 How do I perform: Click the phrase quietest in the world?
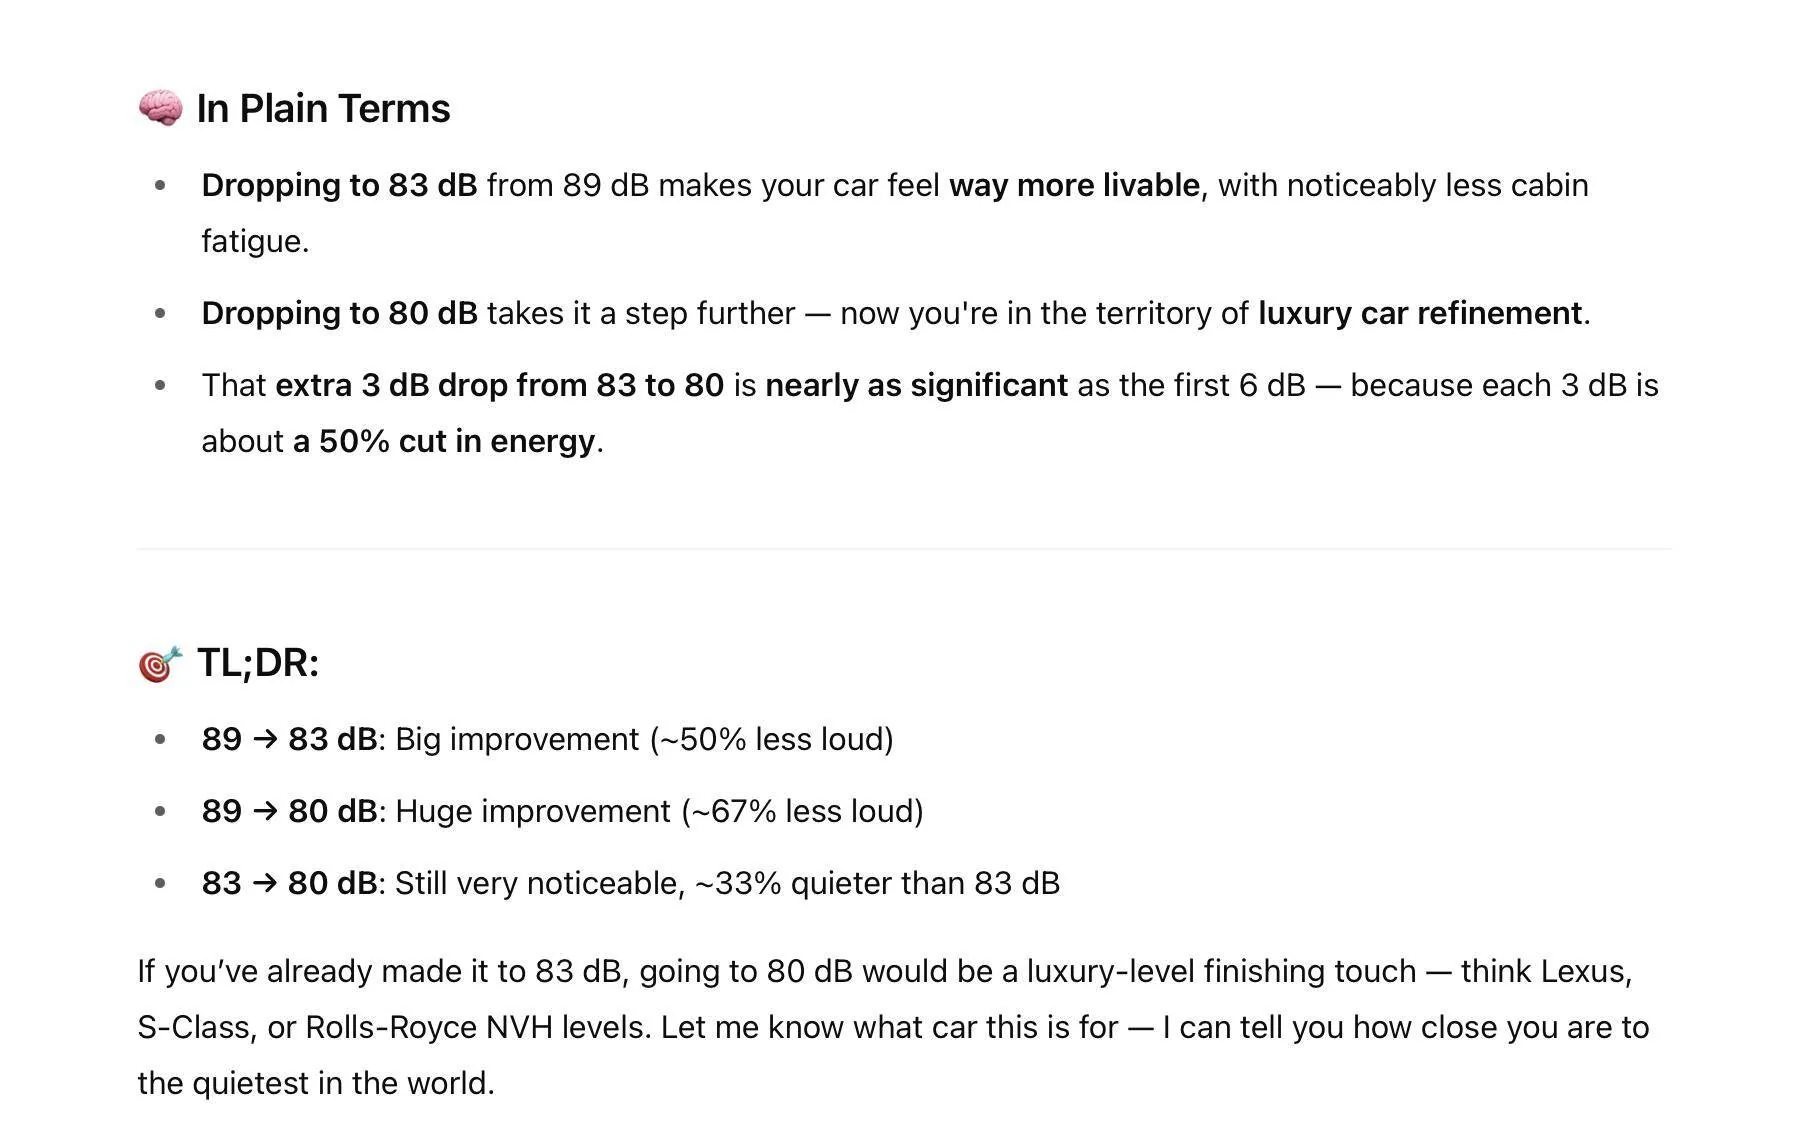tap(342, 1083)
